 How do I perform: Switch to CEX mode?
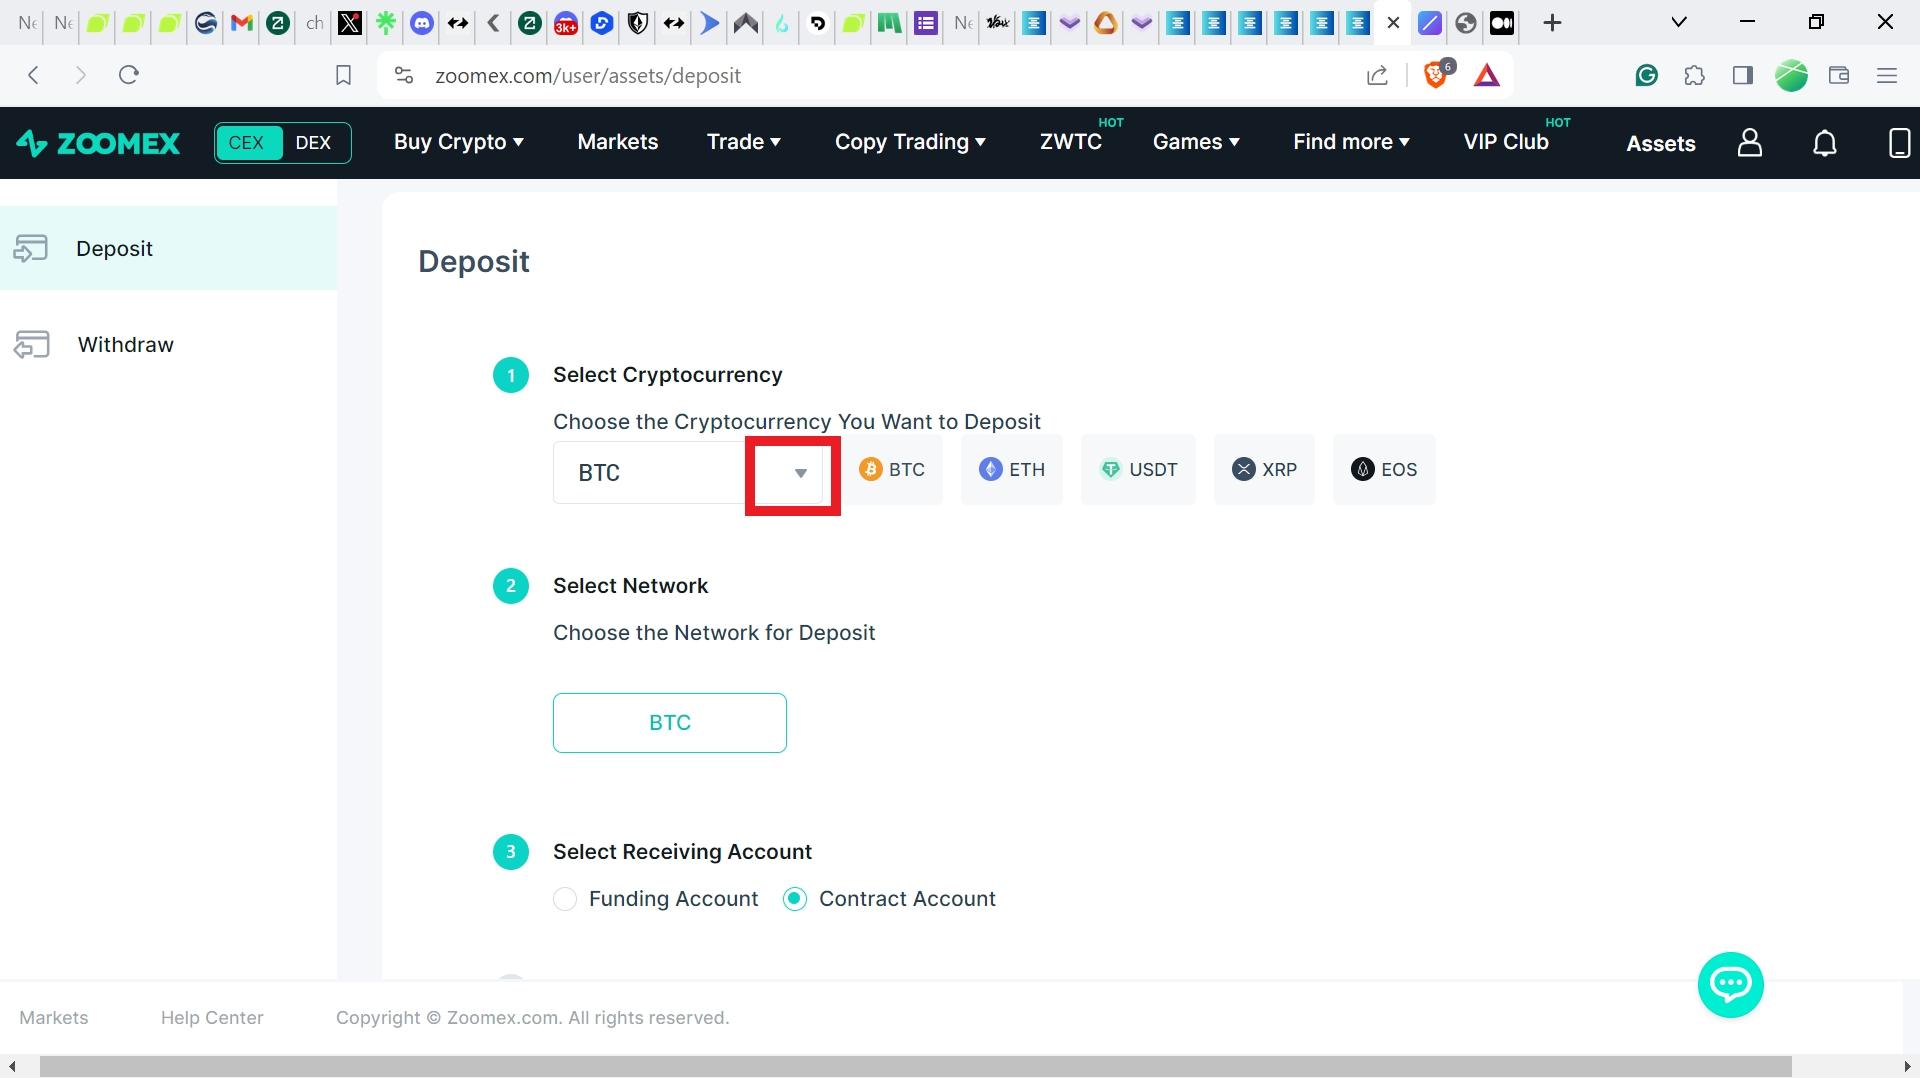[x=248, y=143]
